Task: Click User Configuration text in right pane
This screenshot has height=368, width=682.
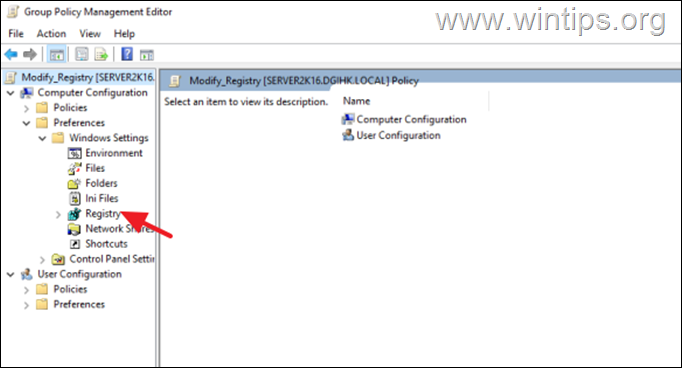Action: click(398, 135)
